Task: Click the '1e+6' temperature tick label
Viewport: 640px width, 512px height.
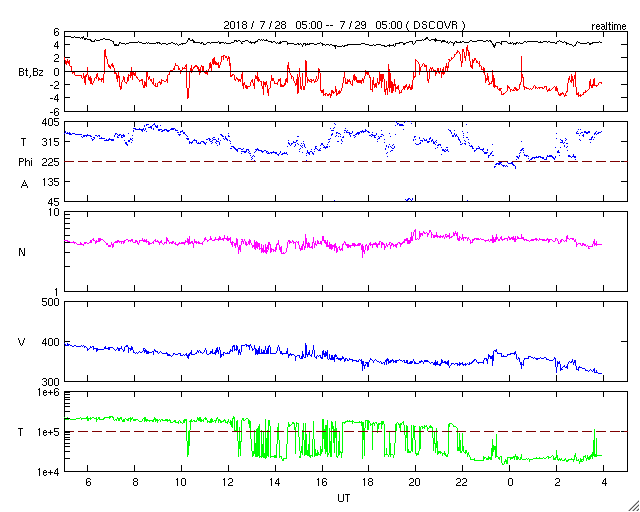Action: coord(49,392)
